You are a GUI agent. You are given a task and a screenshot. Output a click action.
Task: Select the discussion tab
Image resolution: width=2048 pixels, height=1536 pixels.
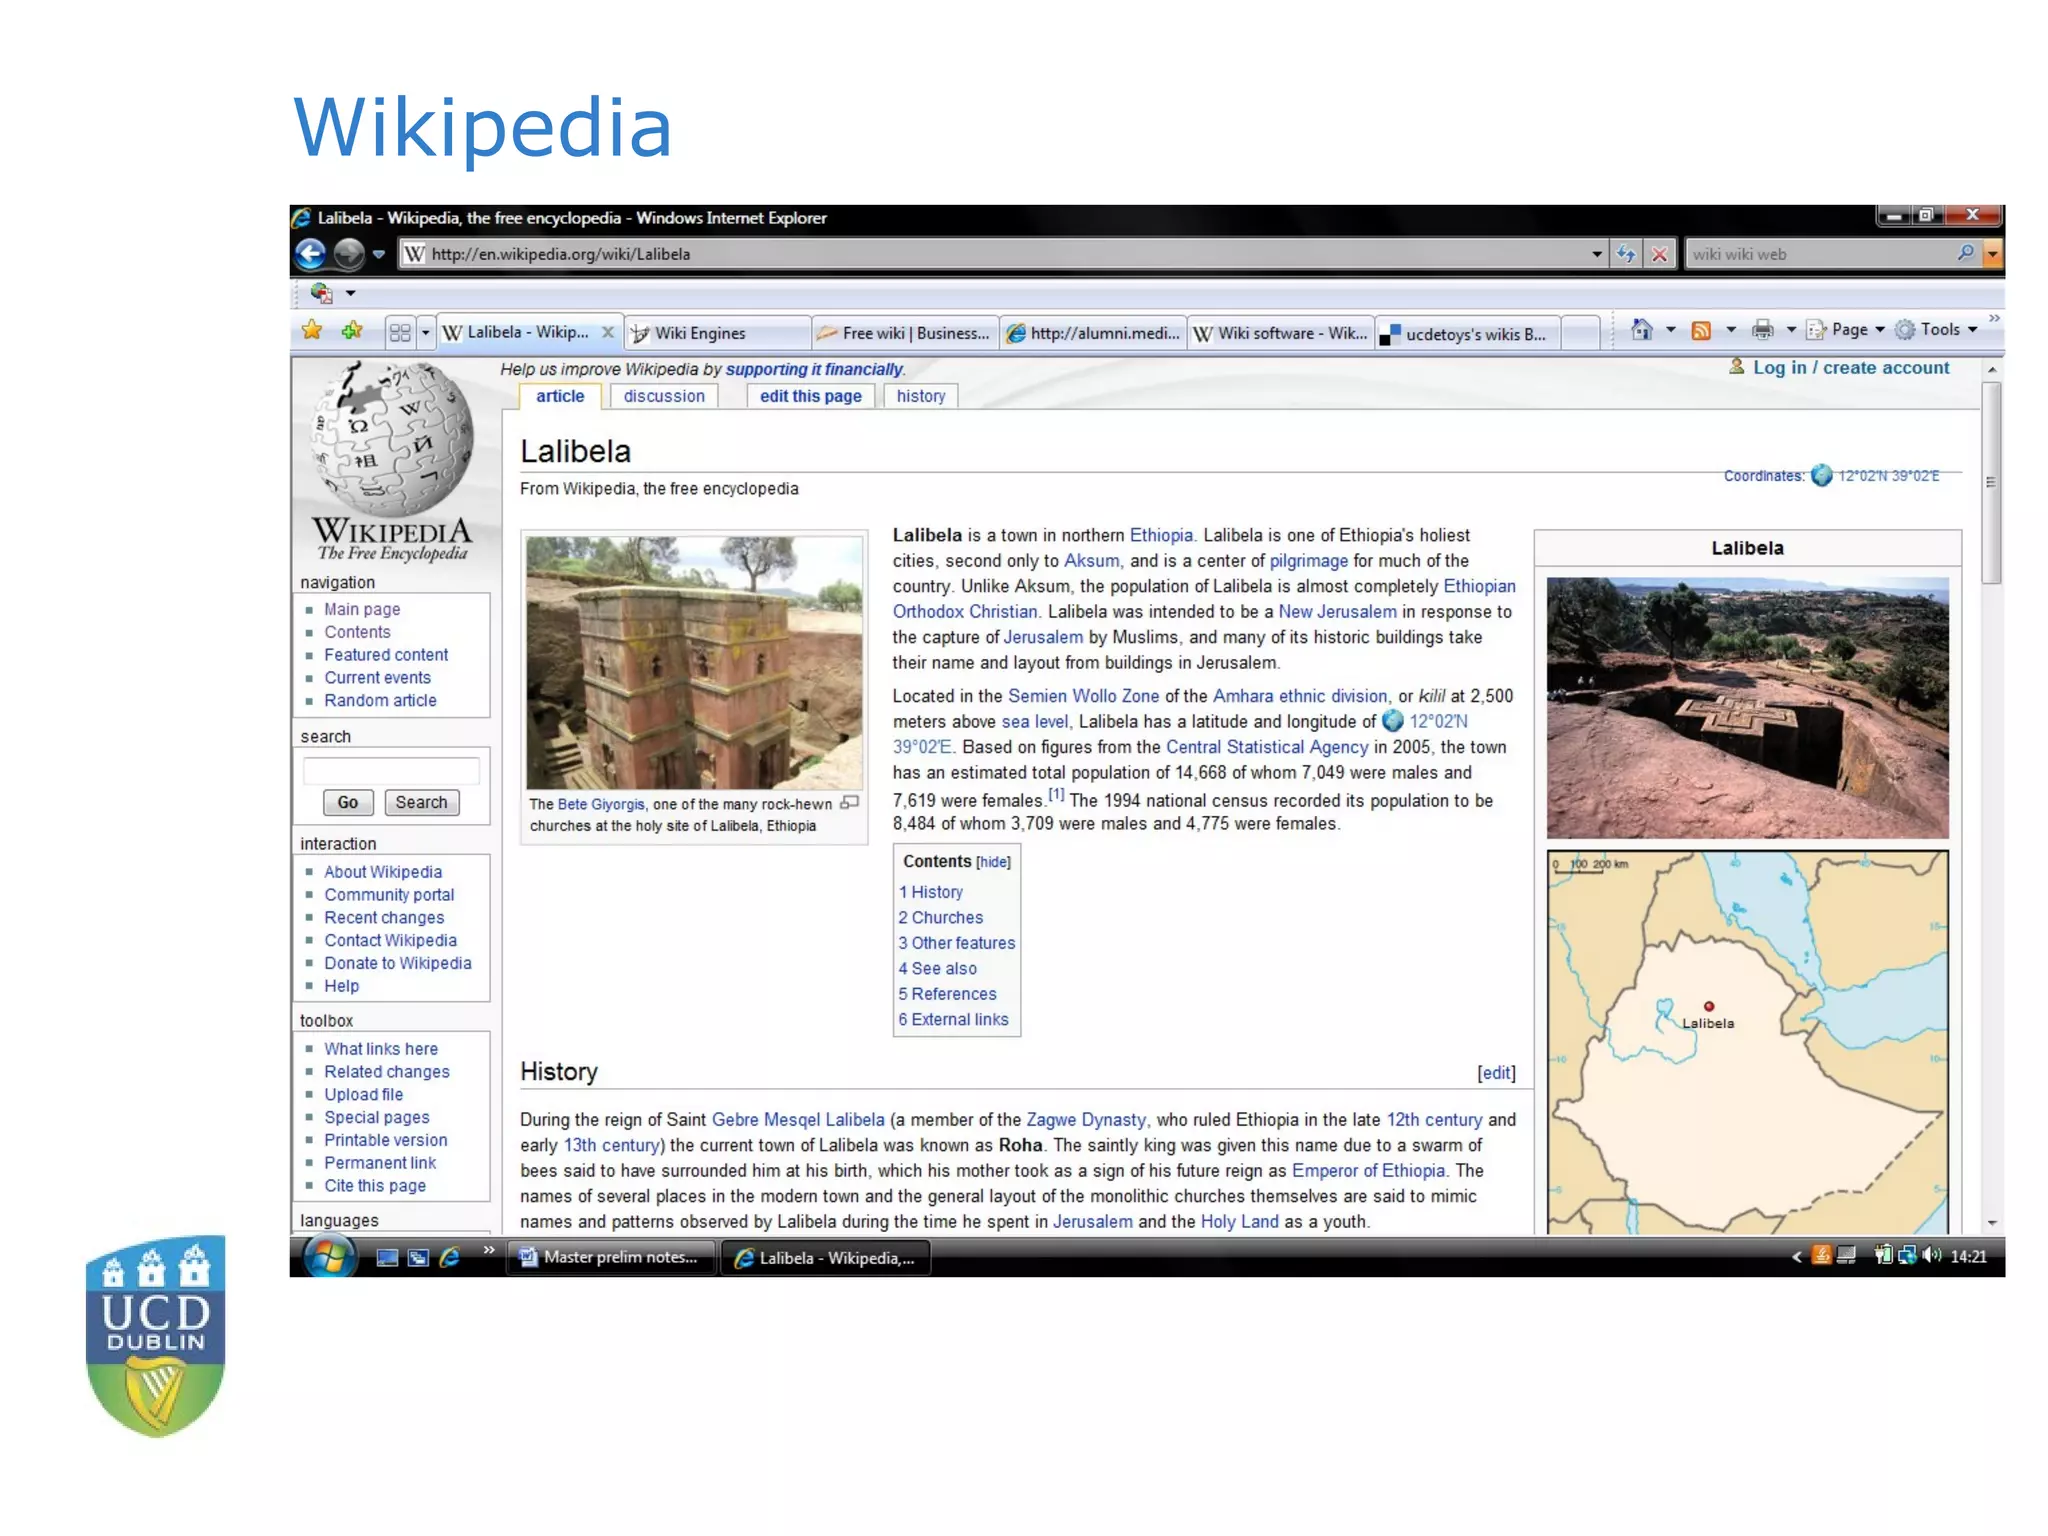coord(664,396)
